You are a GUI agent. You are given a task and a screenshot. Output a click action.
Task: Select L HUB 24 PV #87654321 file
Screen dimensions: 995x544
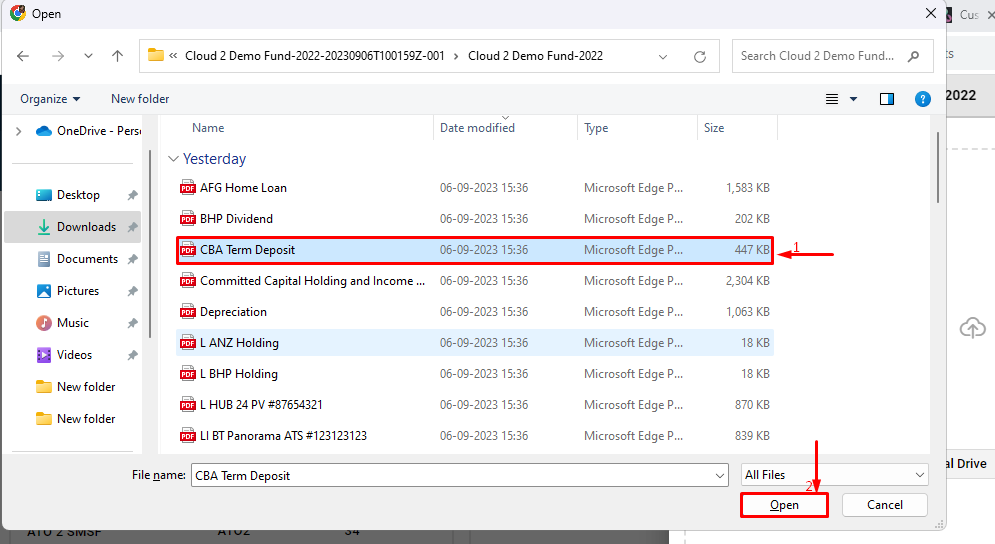point(475,405)
